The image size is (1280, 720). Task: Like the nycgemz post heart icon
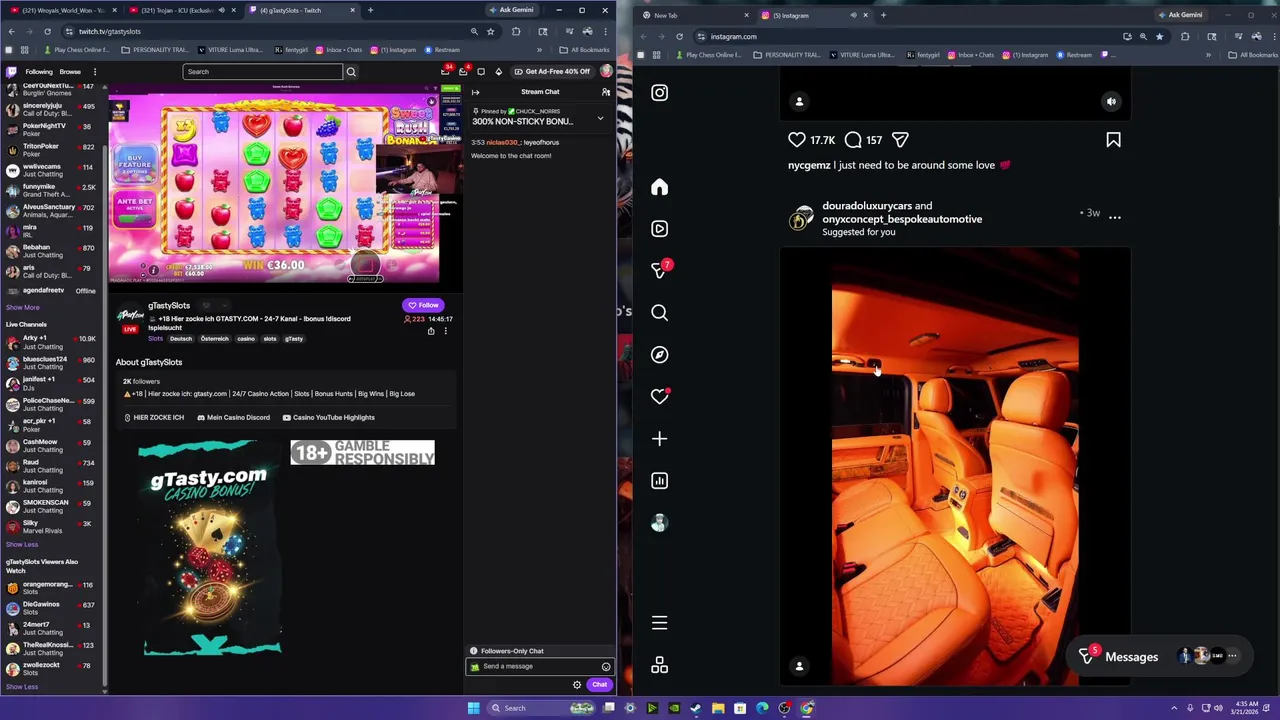(796, 140)
